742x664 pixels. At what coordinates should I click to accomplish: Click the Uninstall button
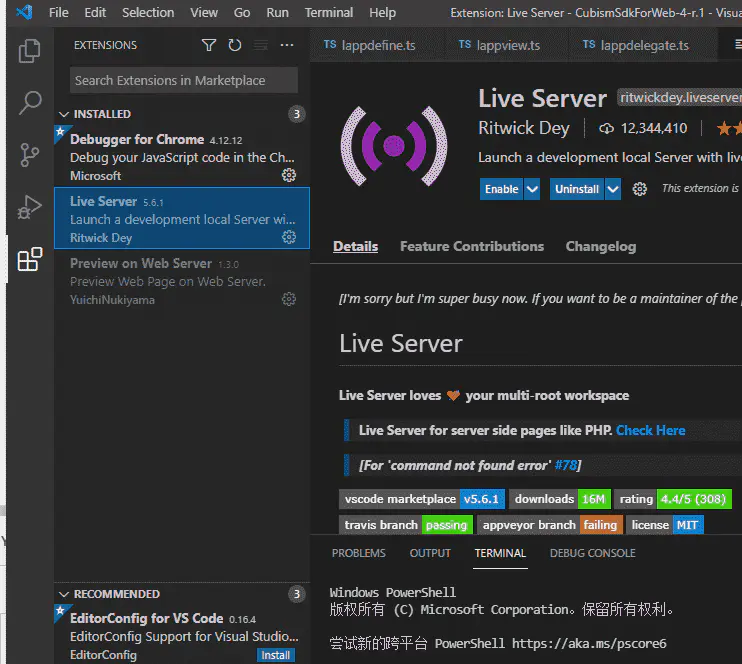click(x=577, y=189)
